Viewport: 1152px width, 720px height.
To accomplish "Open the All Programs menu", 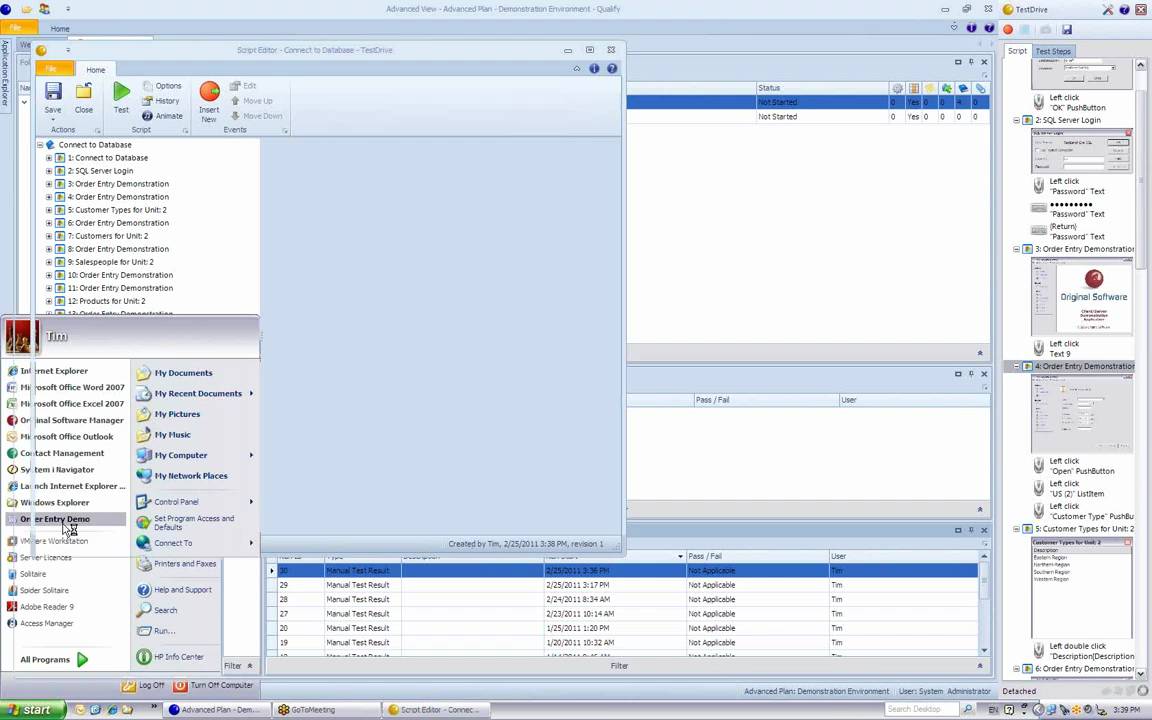I will pos(45,659).
